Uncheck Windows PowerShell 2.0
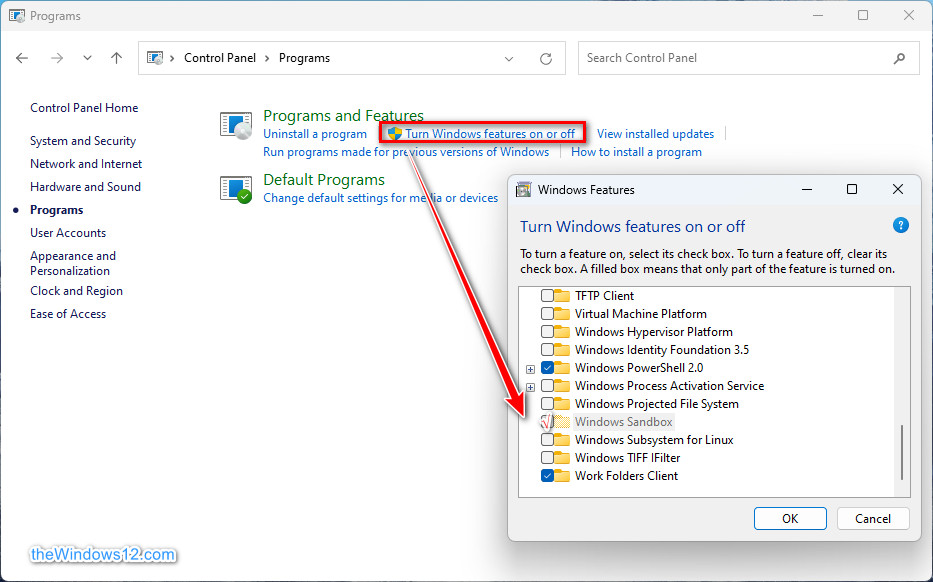Viewport: 933px width, 582px height. [x=547, y=368]
